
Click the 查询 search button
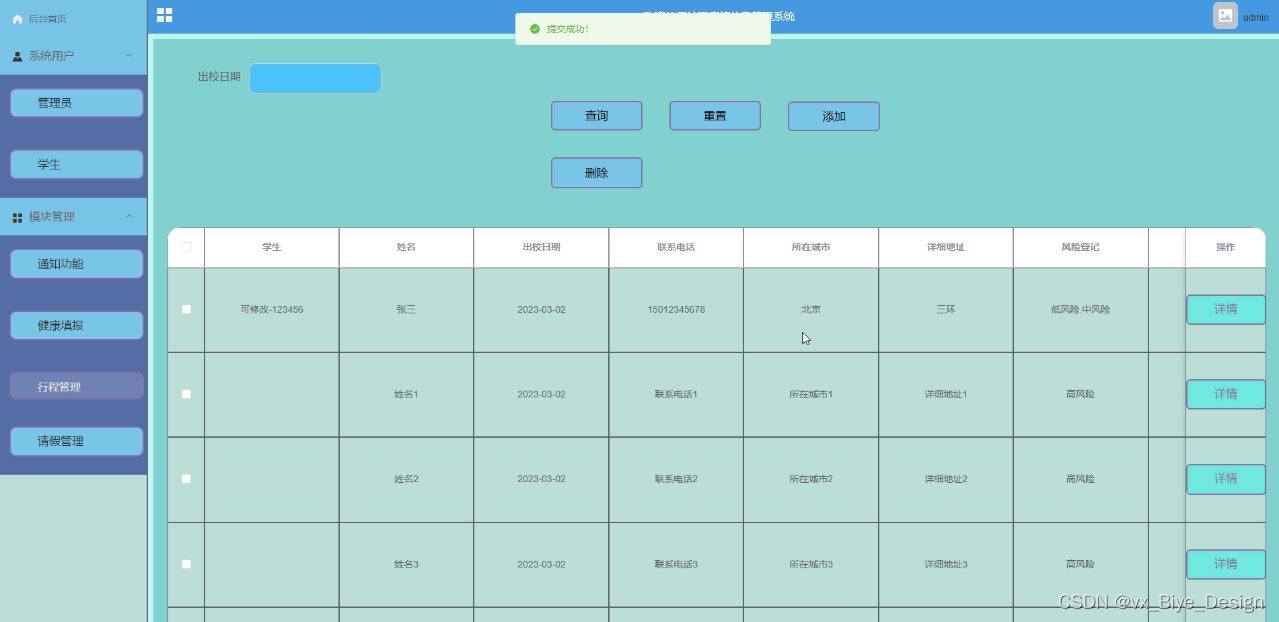tap(596, 116)
